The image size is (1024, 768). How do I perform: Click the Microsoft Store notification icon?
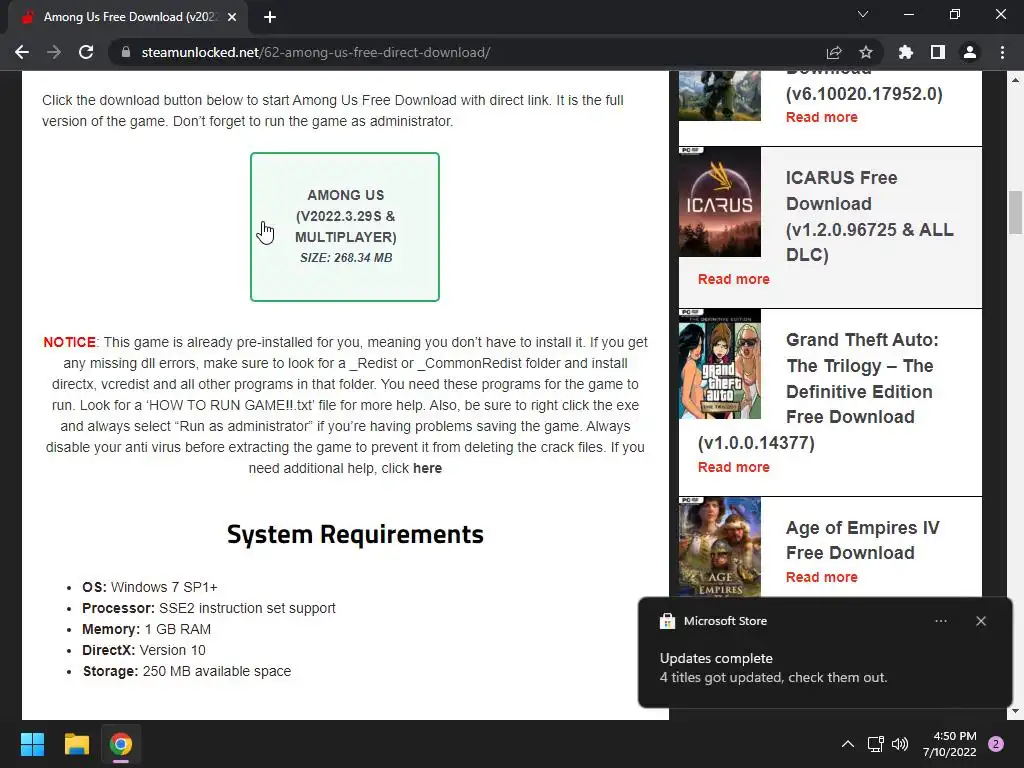pyautogui.click(x=667, y=621)
